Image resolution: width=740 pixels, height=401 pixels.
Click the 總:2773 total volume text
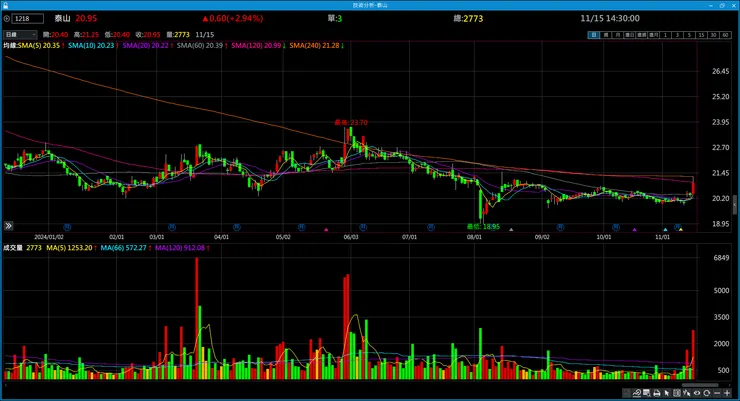(x=468, y=18)
